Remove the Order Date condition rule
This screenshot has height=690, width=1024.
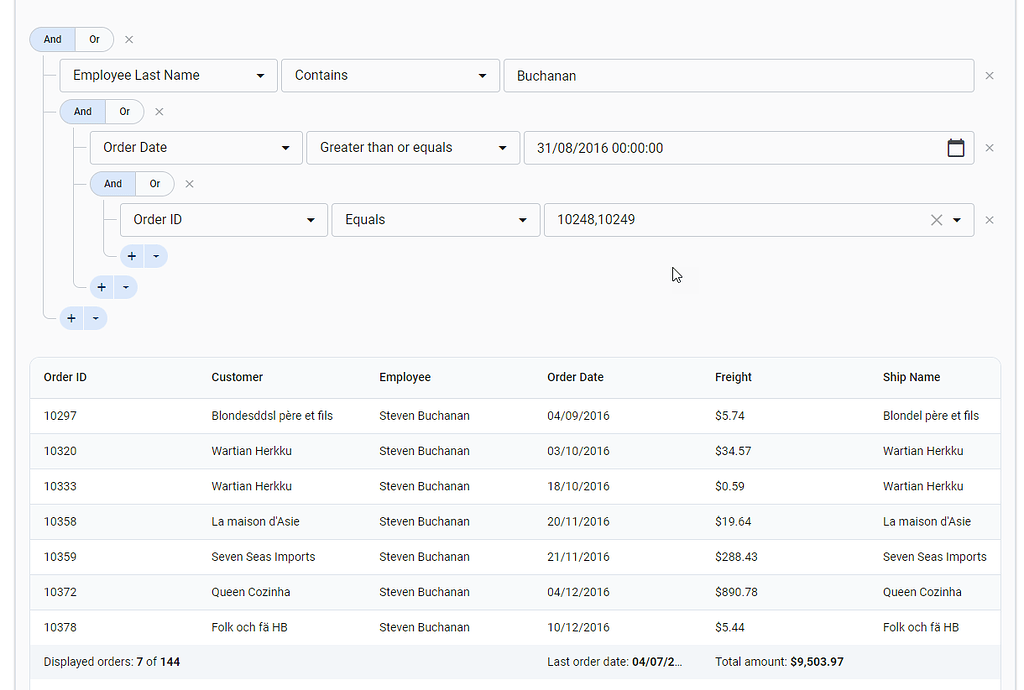(x=988, y=147)
